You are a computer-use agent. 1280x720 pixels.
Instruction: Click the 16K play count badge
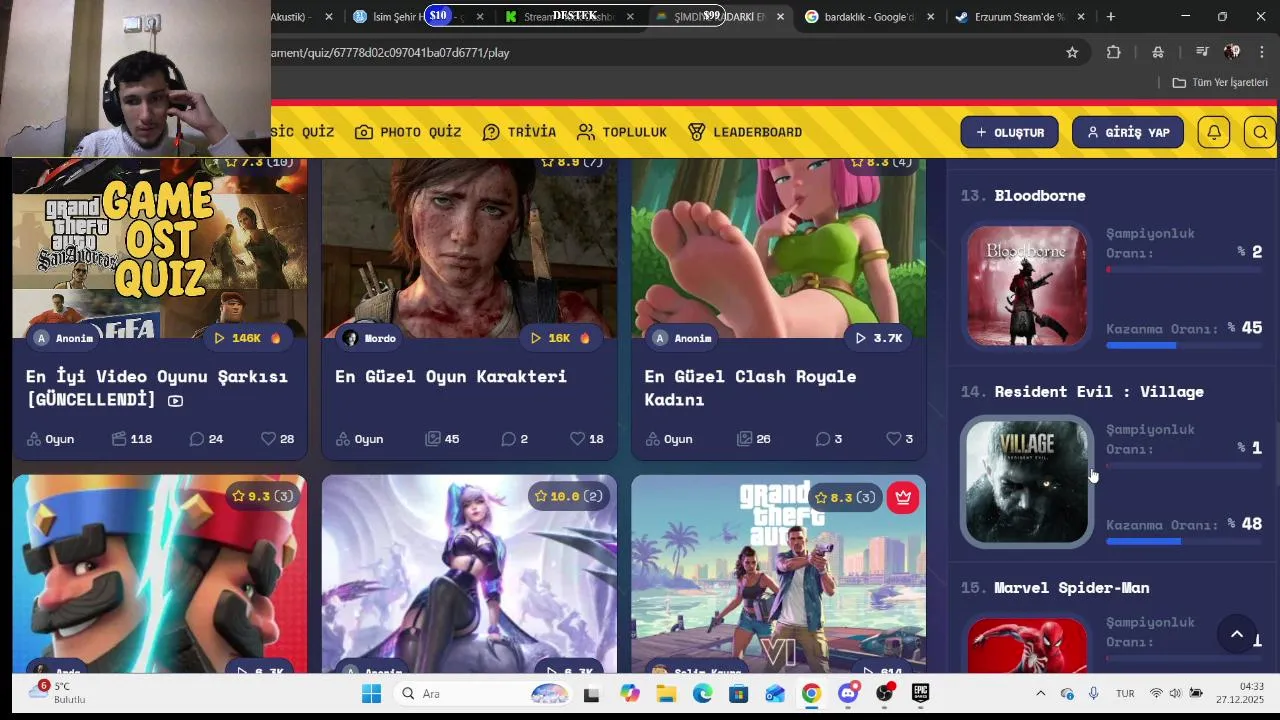click(x=560, y=338)
